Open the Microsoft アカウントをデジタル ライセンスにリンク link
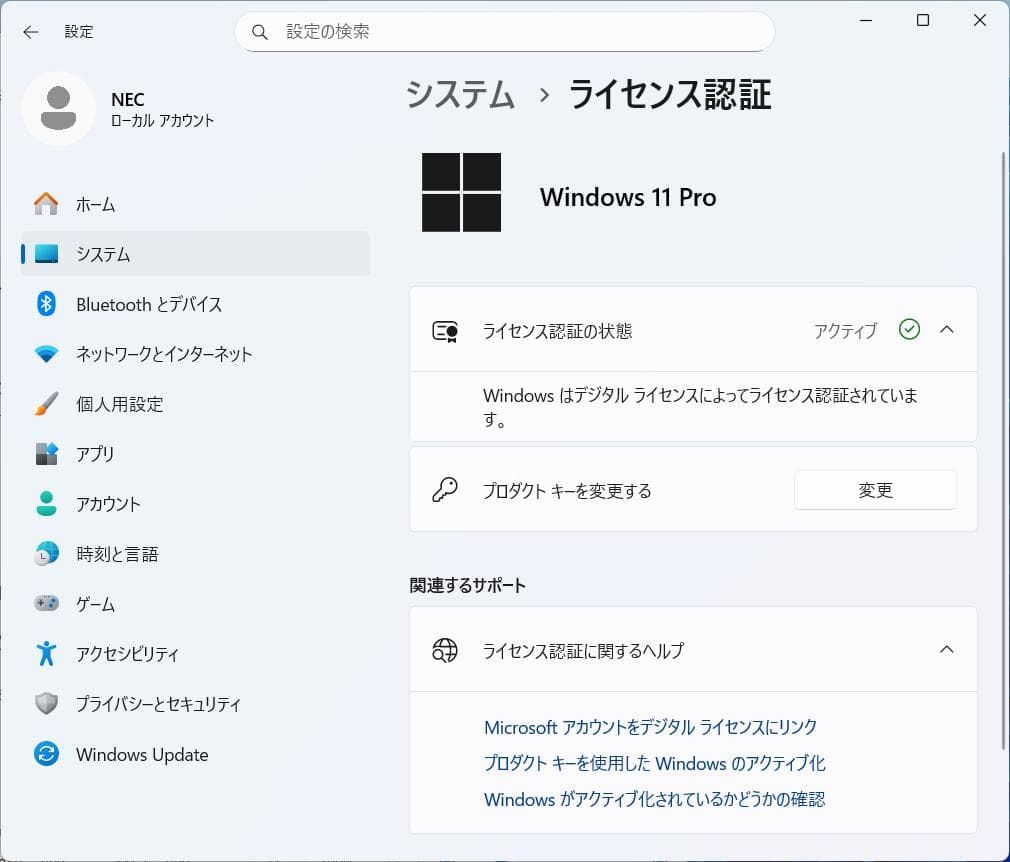This screenshot has height=862, width=1010. 651,727
